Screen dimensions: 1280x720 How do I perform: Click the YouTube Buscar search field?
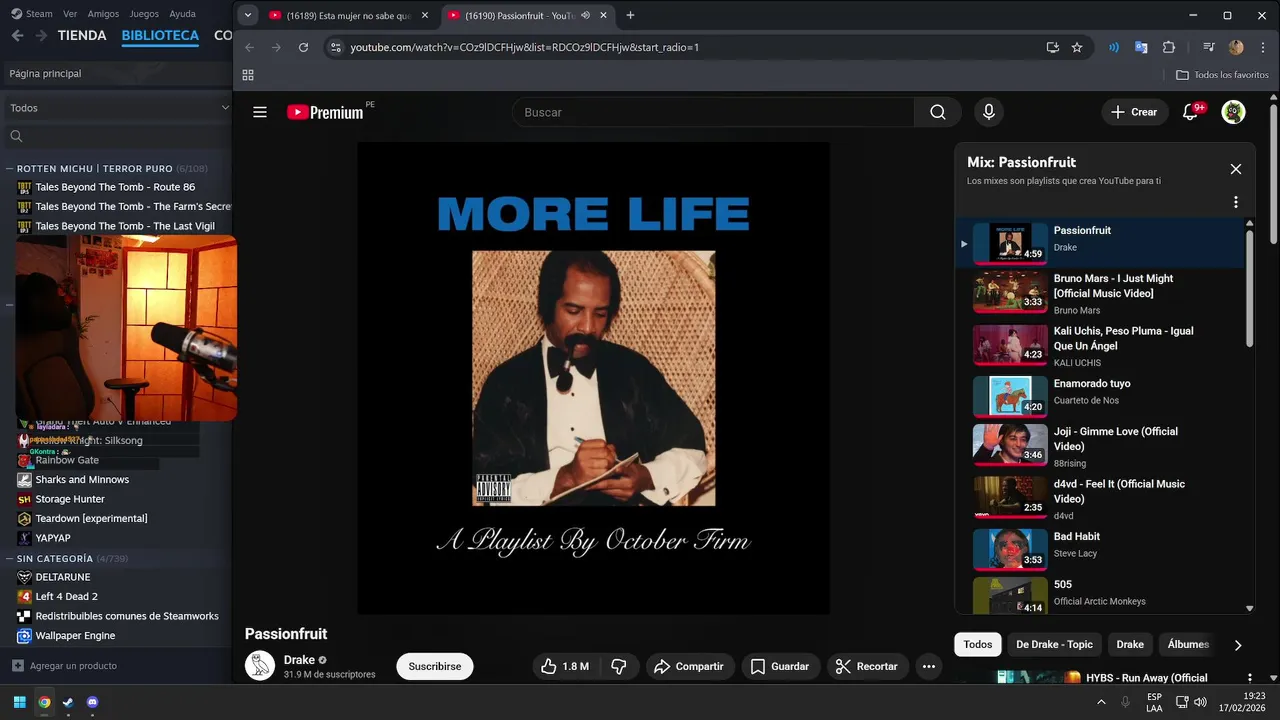click(712, 112)
